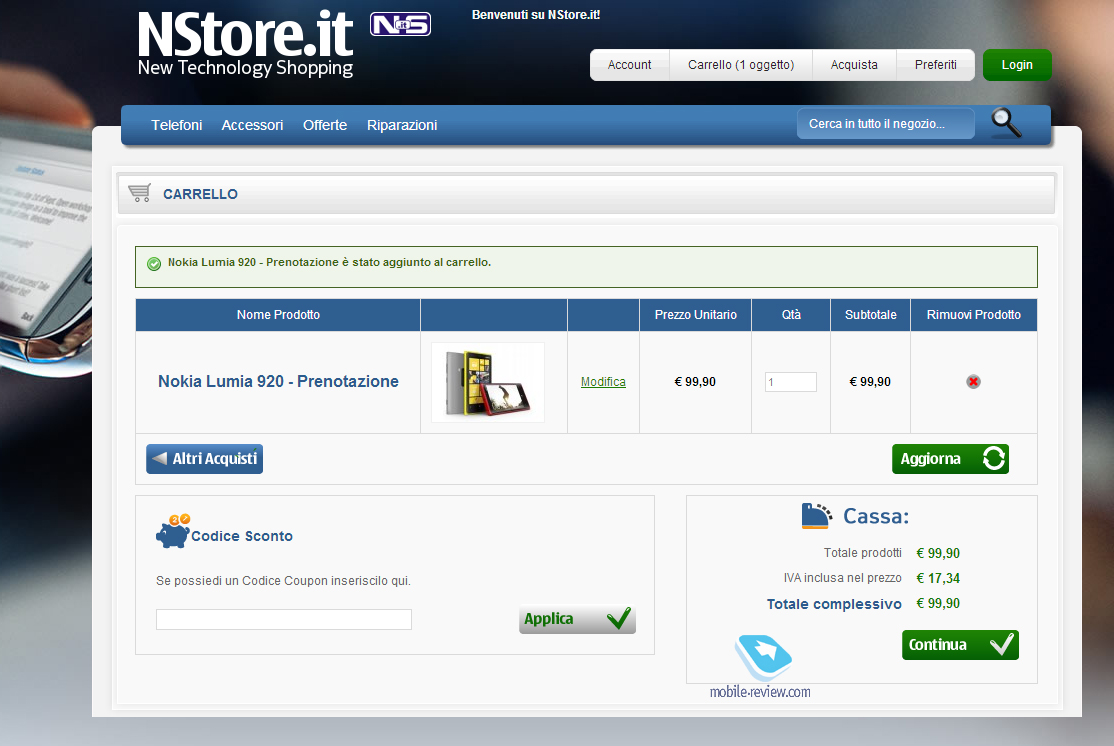
Task: Click the shopping cart icon beside CARRELLO
Action: (139, 193)
